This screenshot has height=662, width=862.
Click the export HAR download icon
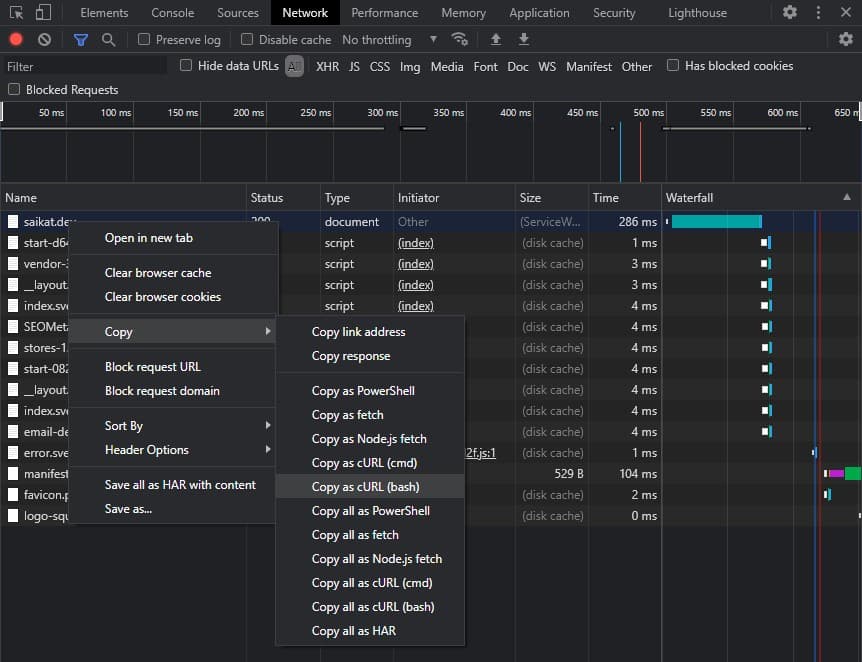click(523, 40)
